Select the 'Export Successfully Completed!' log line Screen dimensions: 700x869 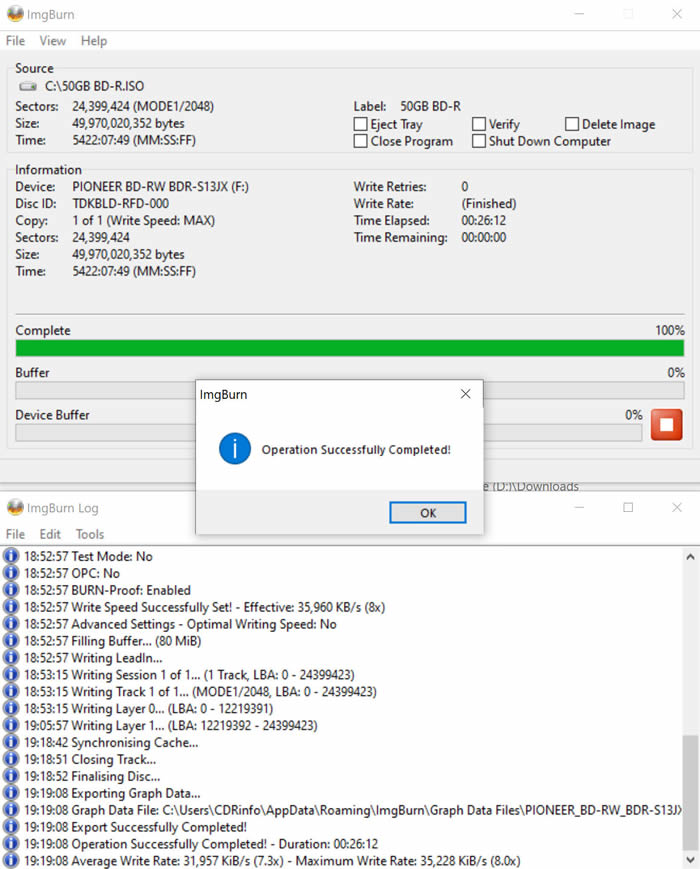135,827
